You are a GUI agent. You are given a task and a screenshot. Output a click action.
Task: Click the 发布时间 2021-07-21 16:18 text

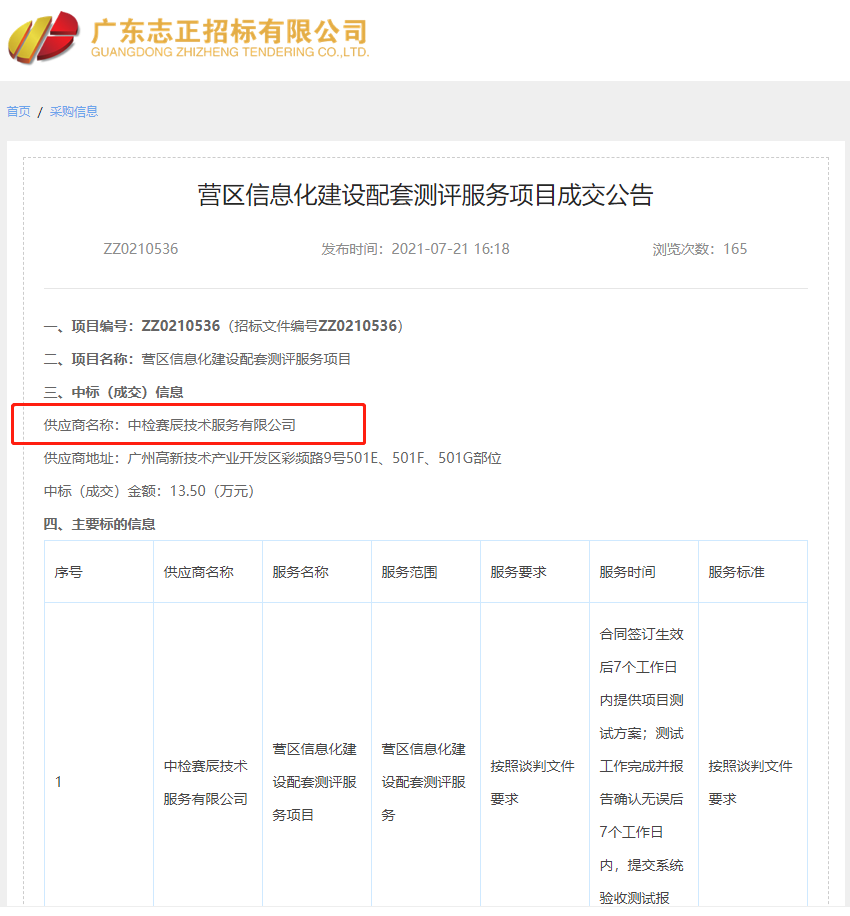coord(415,249)
